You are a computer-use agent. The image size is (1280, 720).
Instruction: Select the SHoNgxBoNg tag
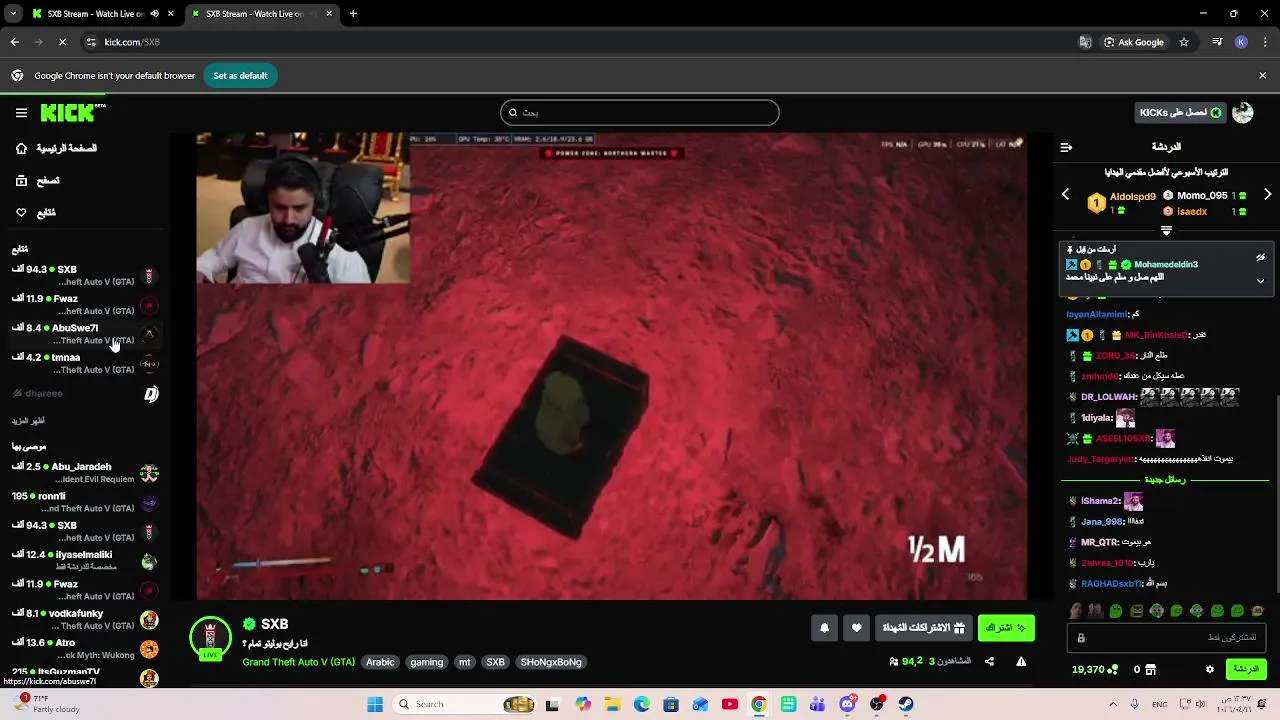[551, 662]
